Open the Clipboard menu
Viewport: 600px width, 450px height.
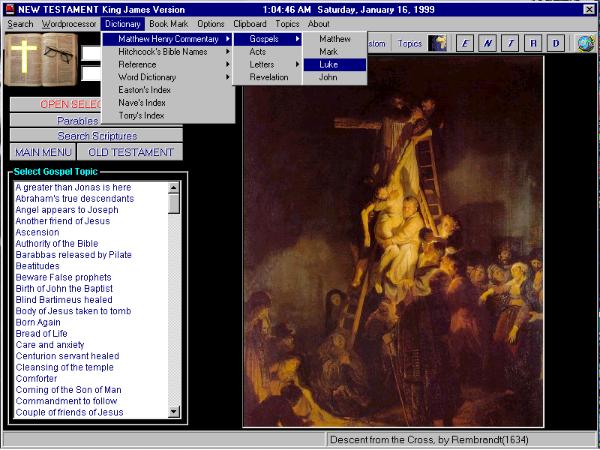tap(250, 24)
